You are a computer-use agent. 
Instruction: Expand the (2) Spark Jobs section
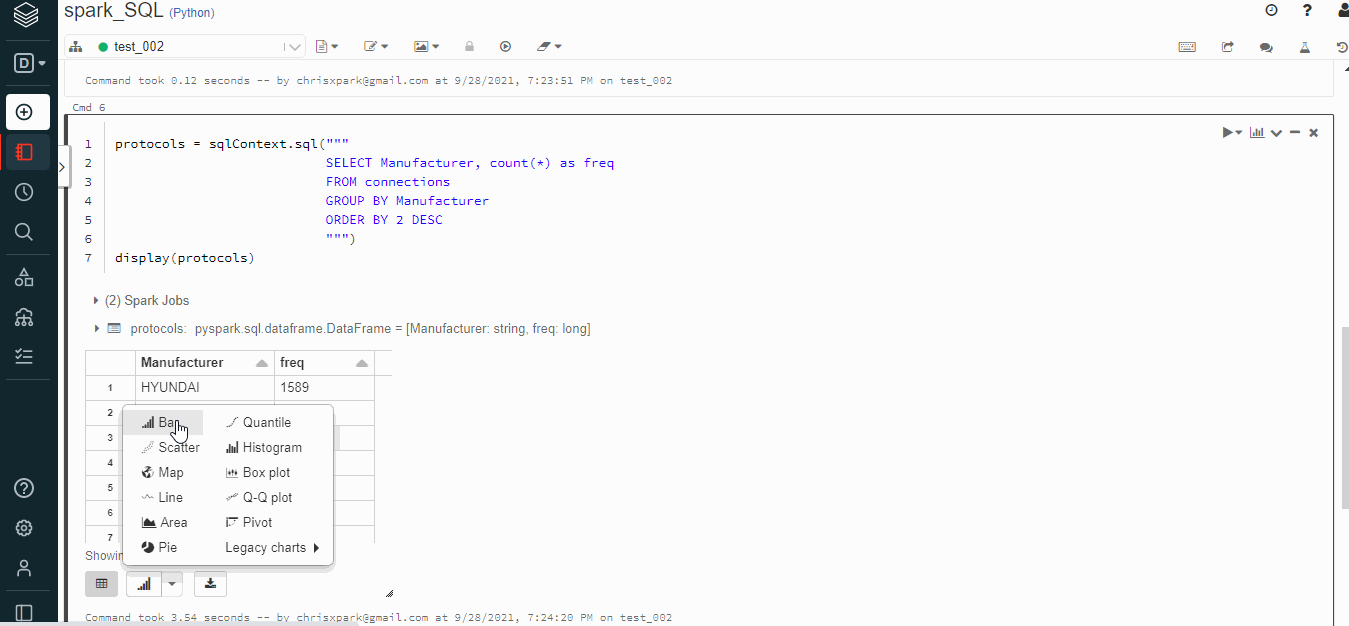tap(146, 300)
